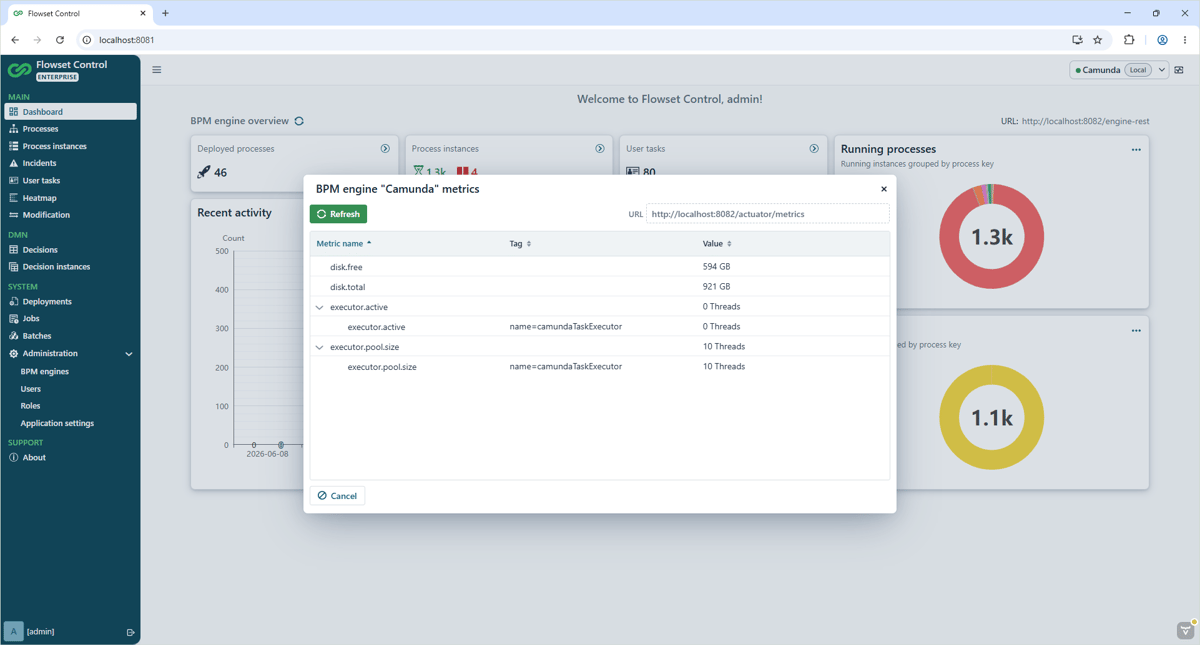Screen dimensions: 1200x645
Task: Click the Flowset Control logo
Action: (x=19, y=70)
